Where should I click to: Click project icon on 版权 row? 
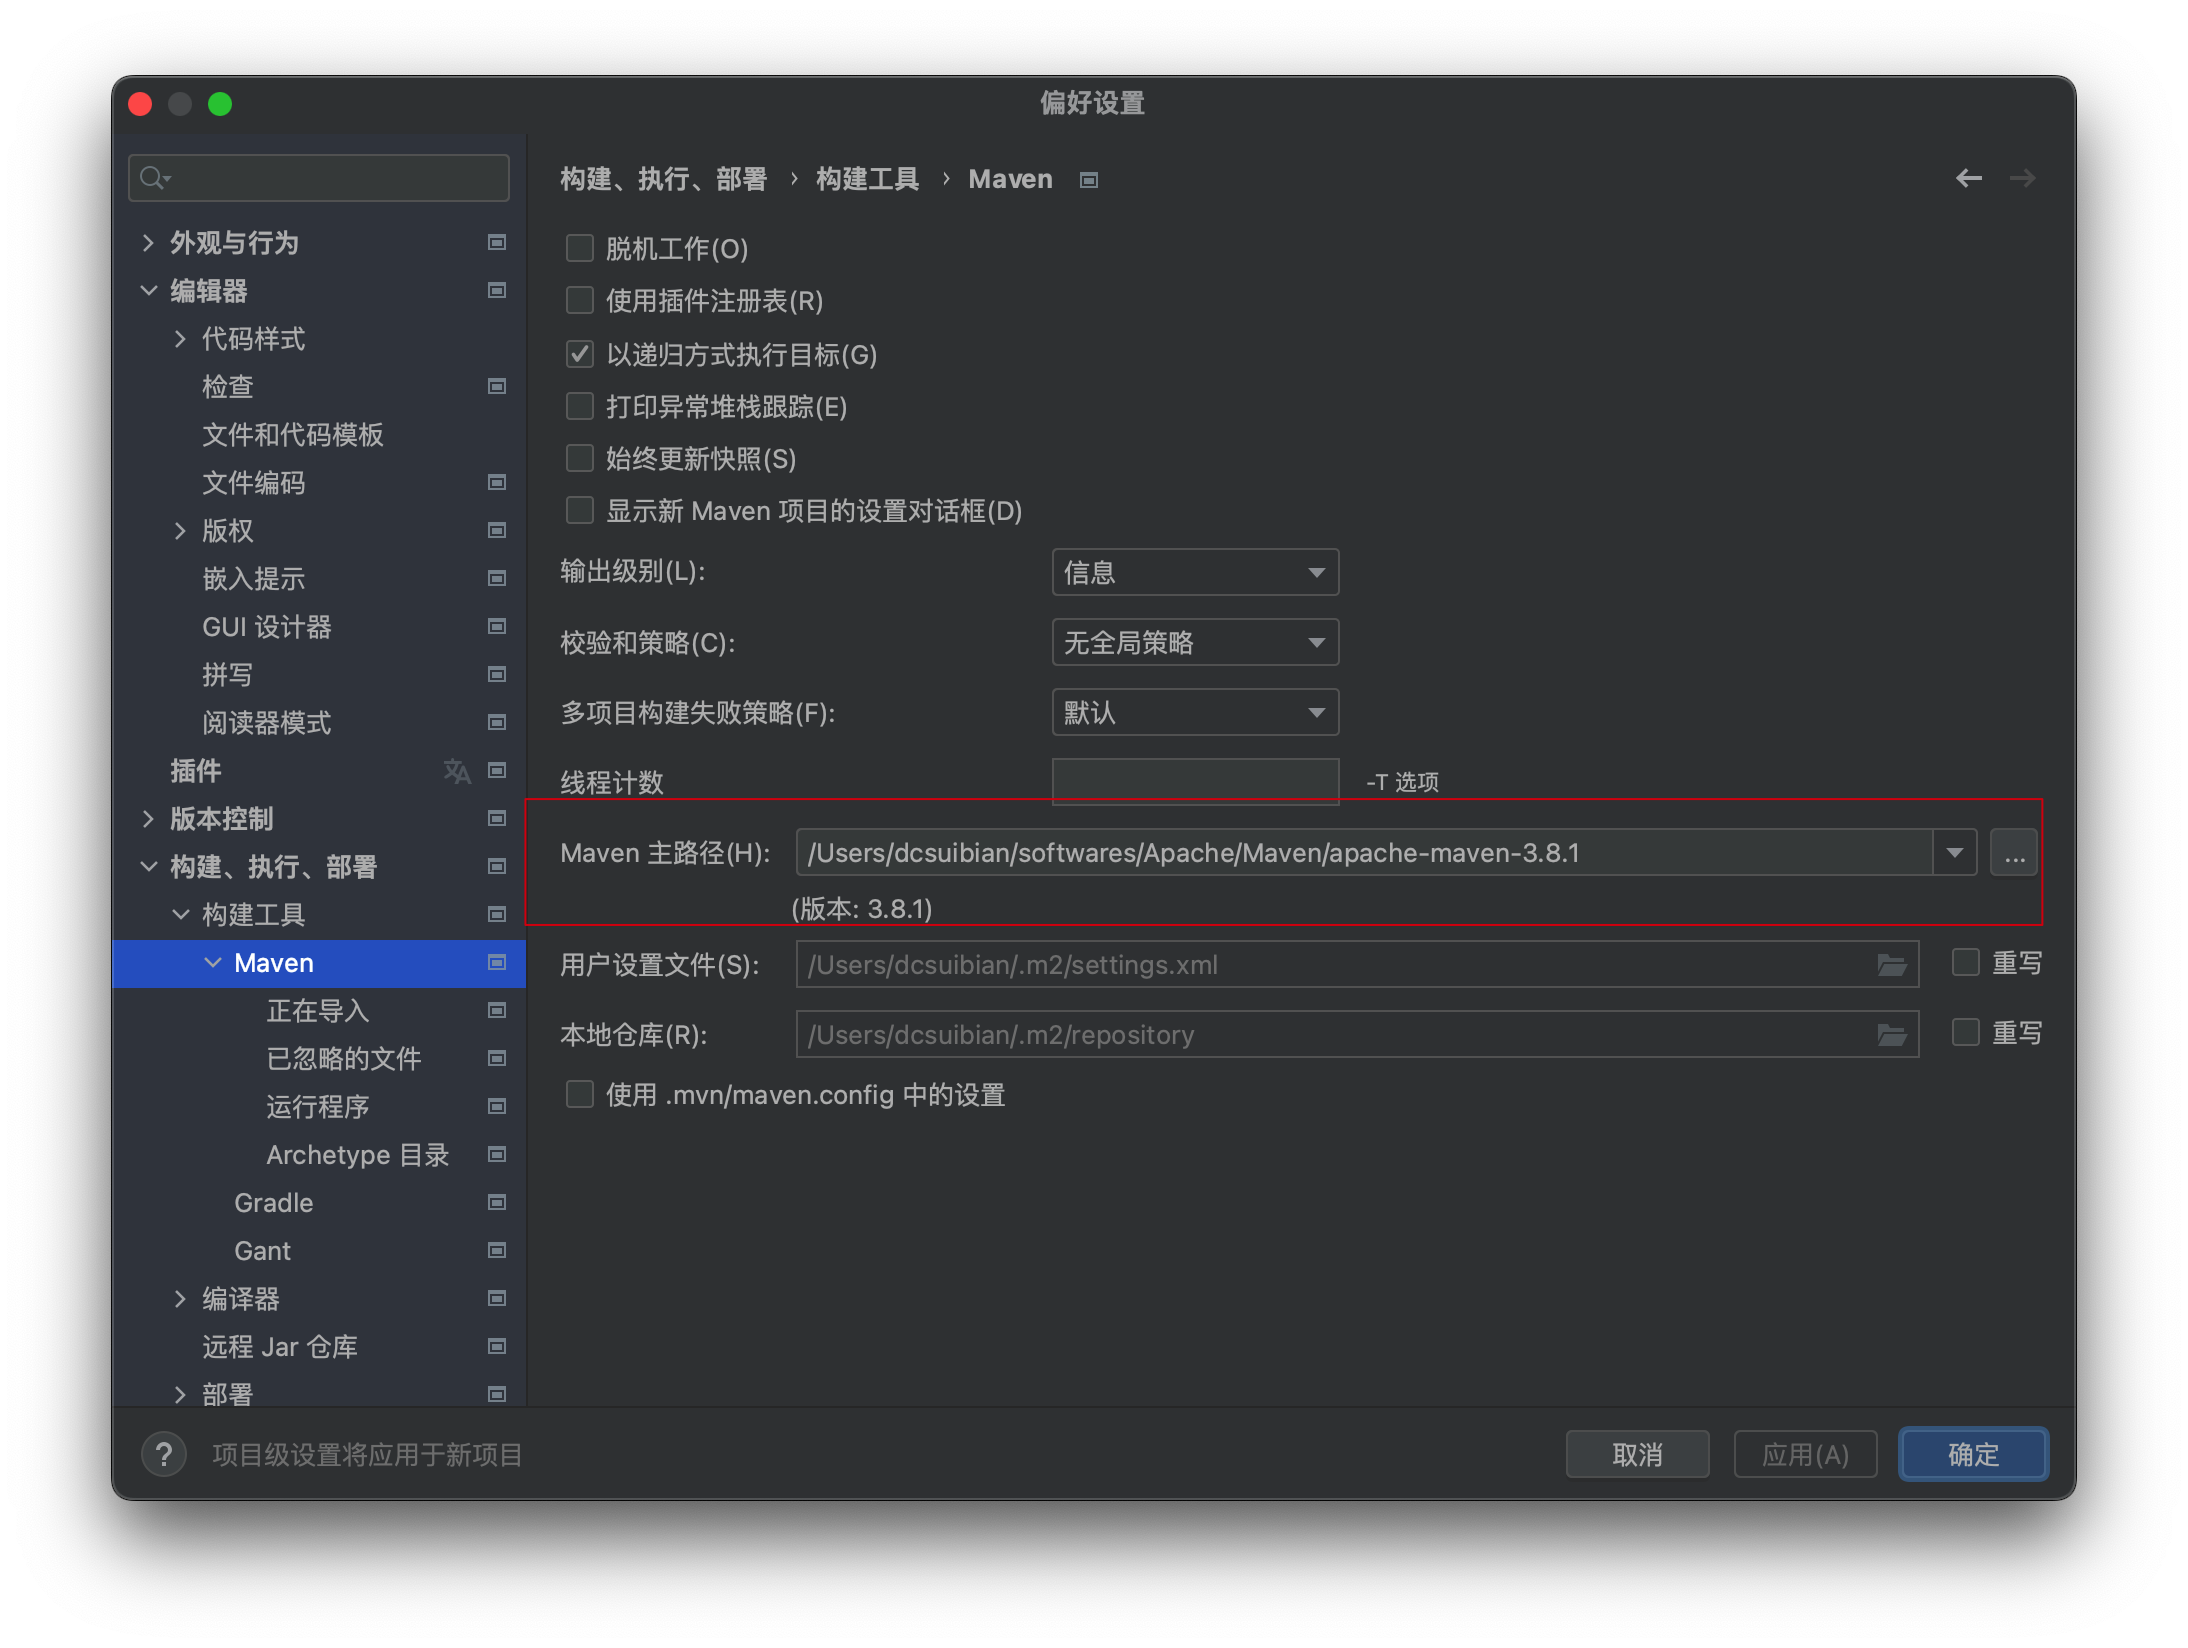click(496, 530)
